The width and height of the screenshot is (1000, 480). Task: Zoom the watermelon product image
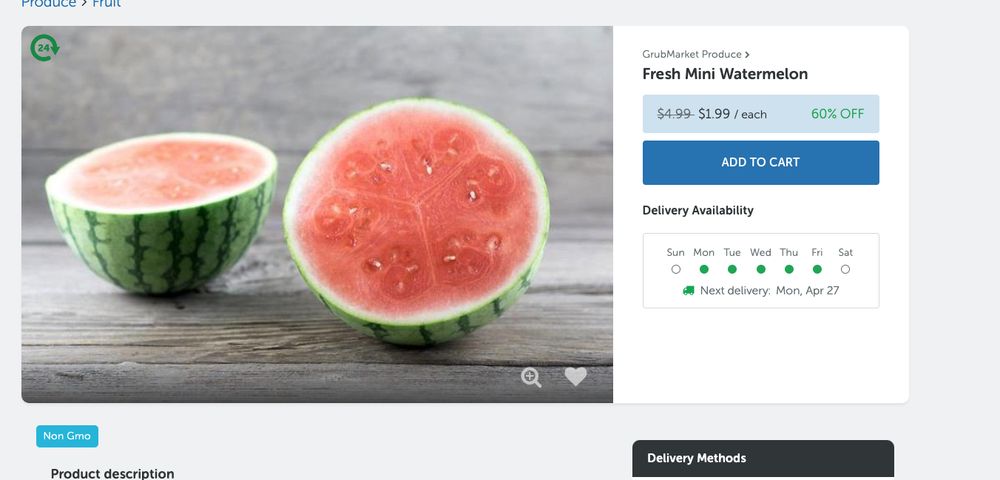[x=531, y=377]
